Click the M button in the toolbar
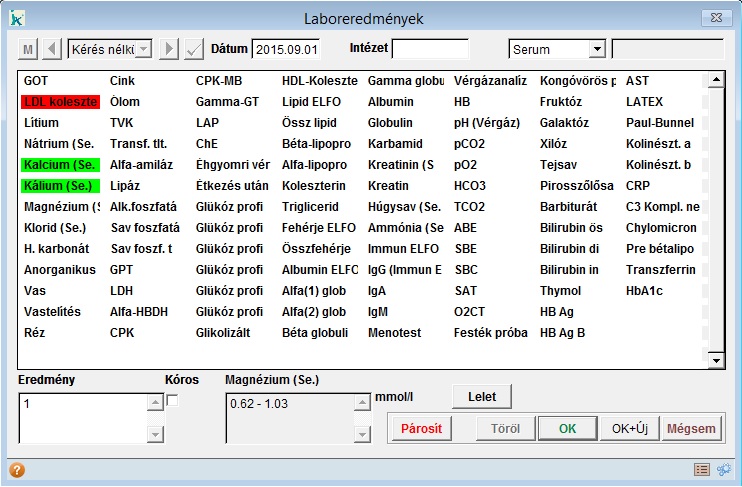 coord(28,49)
